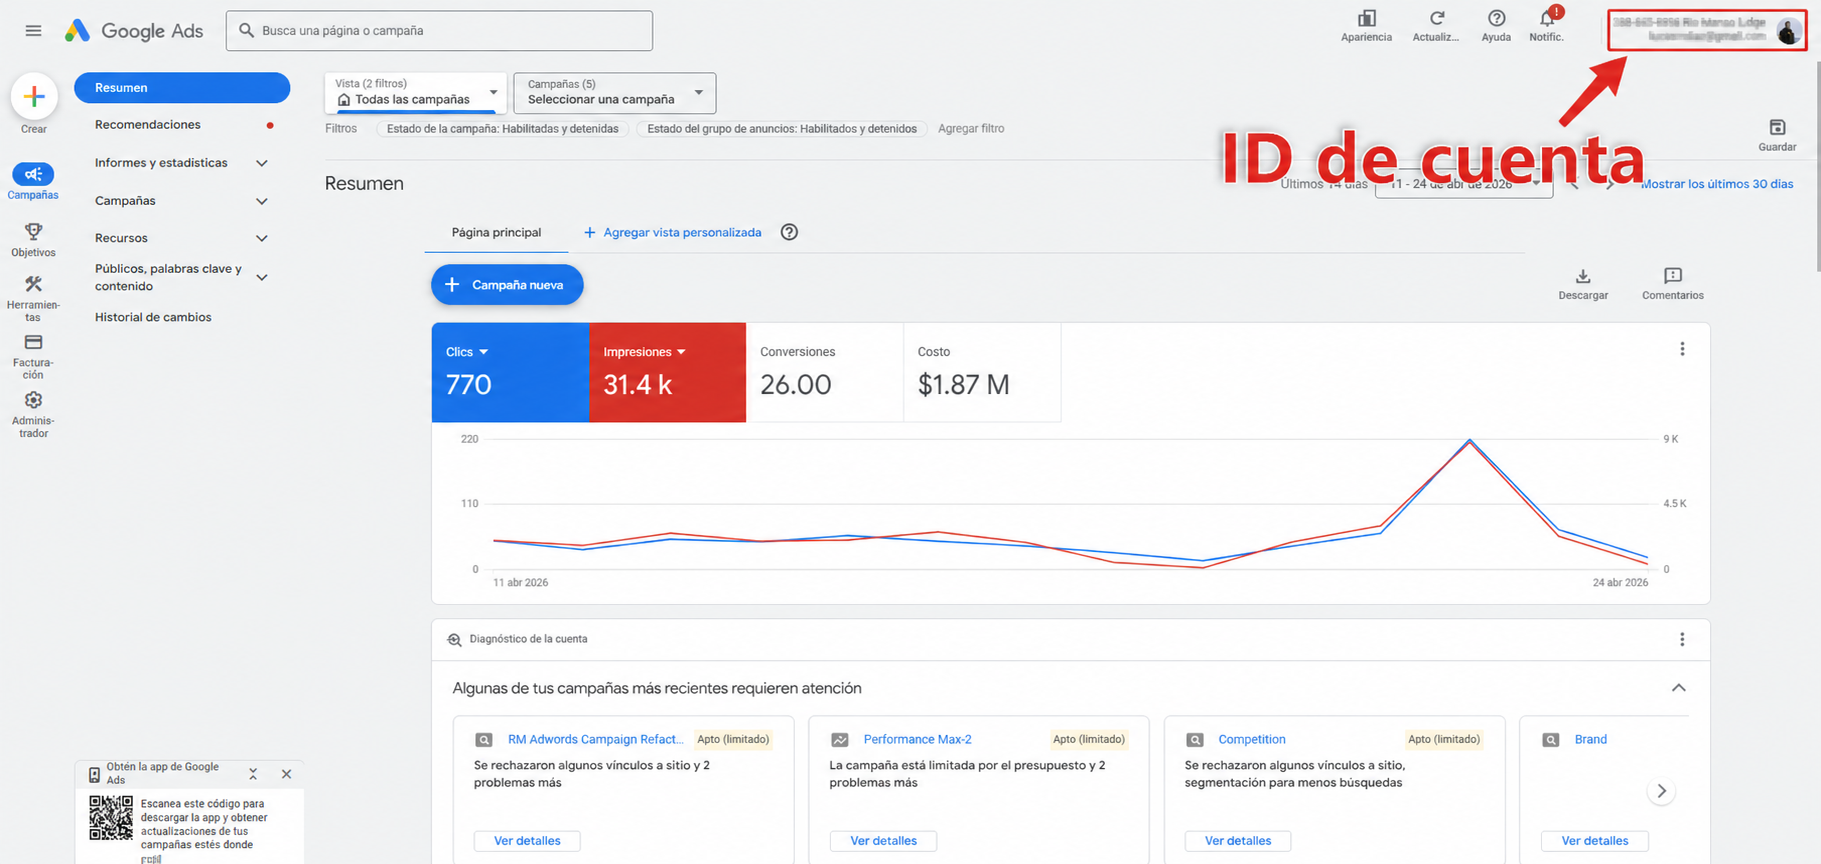Open the chart card three-dot menu

pyautogui.click(x=1682, y=349)
